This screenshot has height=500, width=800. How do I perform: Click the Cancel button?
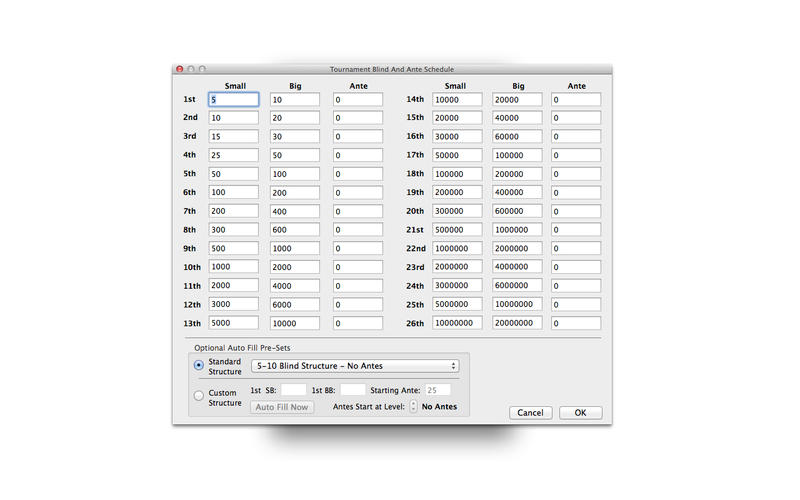pos(531,413)
